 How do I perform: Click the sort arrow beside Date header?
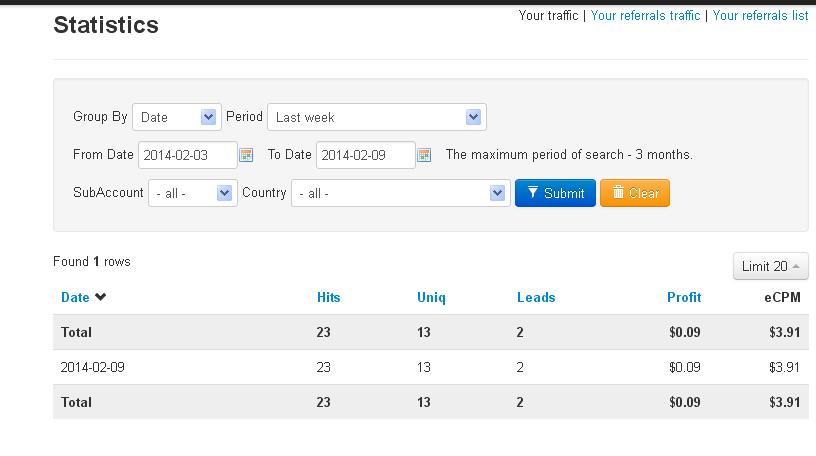[101, 297]
